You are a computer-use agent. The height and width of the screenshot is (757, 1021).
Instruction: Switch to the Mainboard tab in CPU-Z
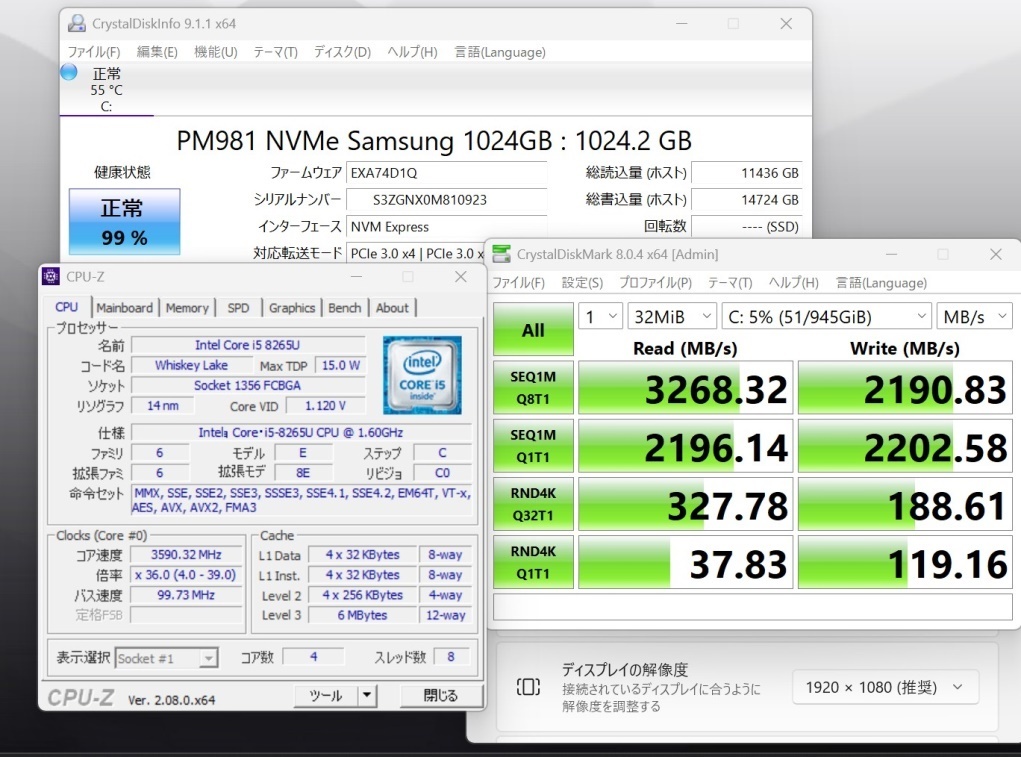click(124, 308)
